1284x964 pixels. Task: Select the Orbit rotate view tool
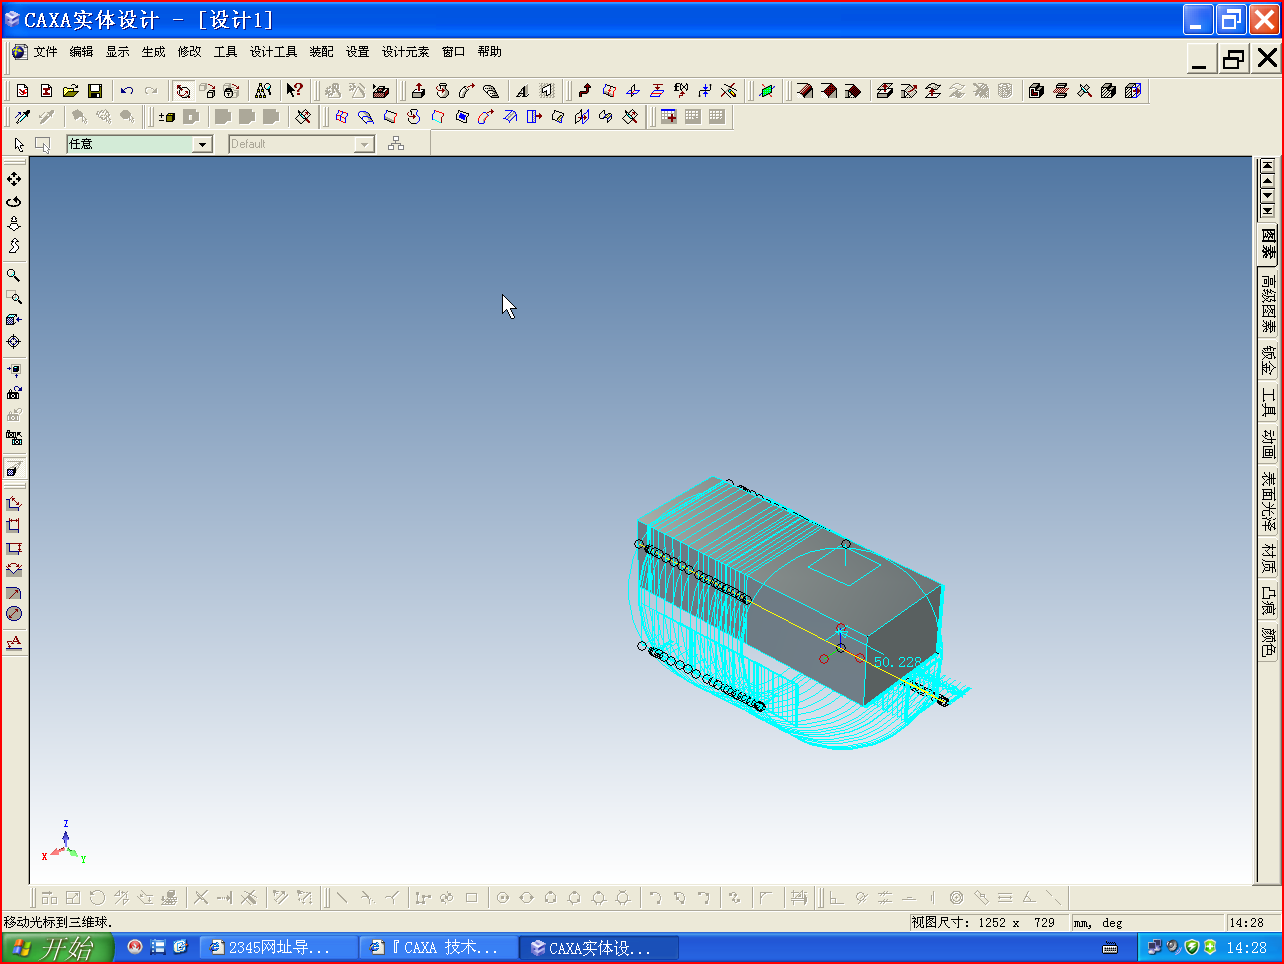(14, 201)
